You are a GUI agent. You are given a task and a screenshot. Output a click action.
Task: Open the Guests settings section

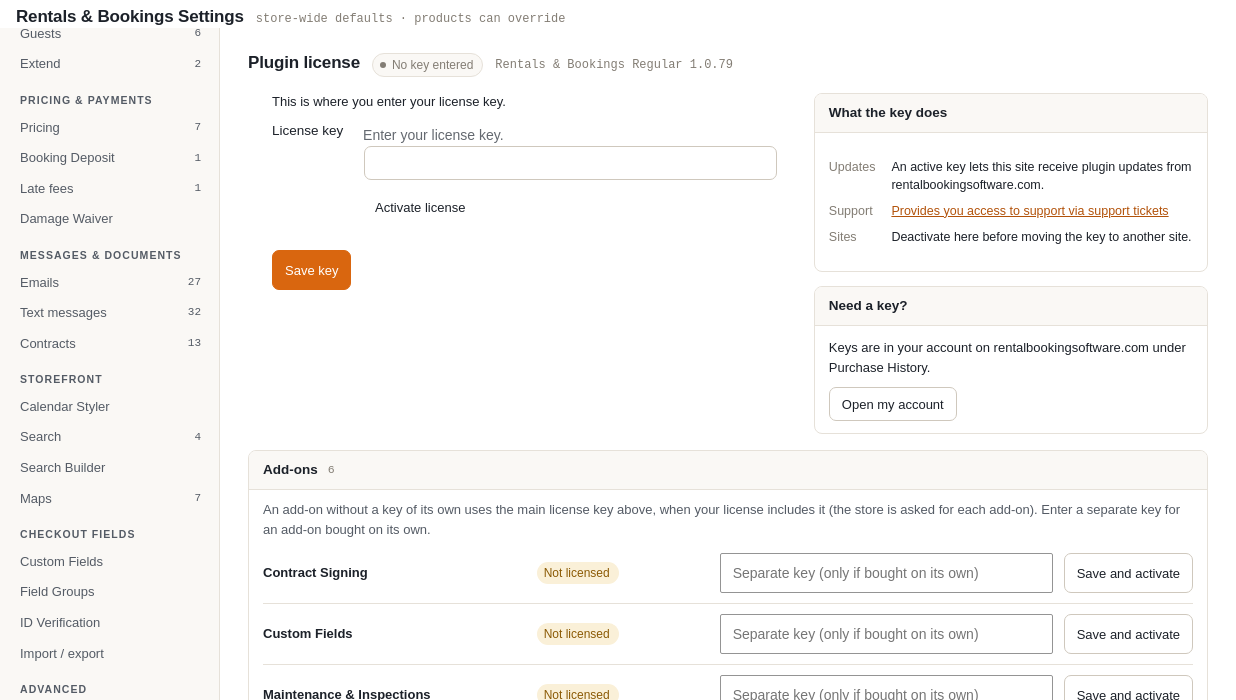point(110,34)
